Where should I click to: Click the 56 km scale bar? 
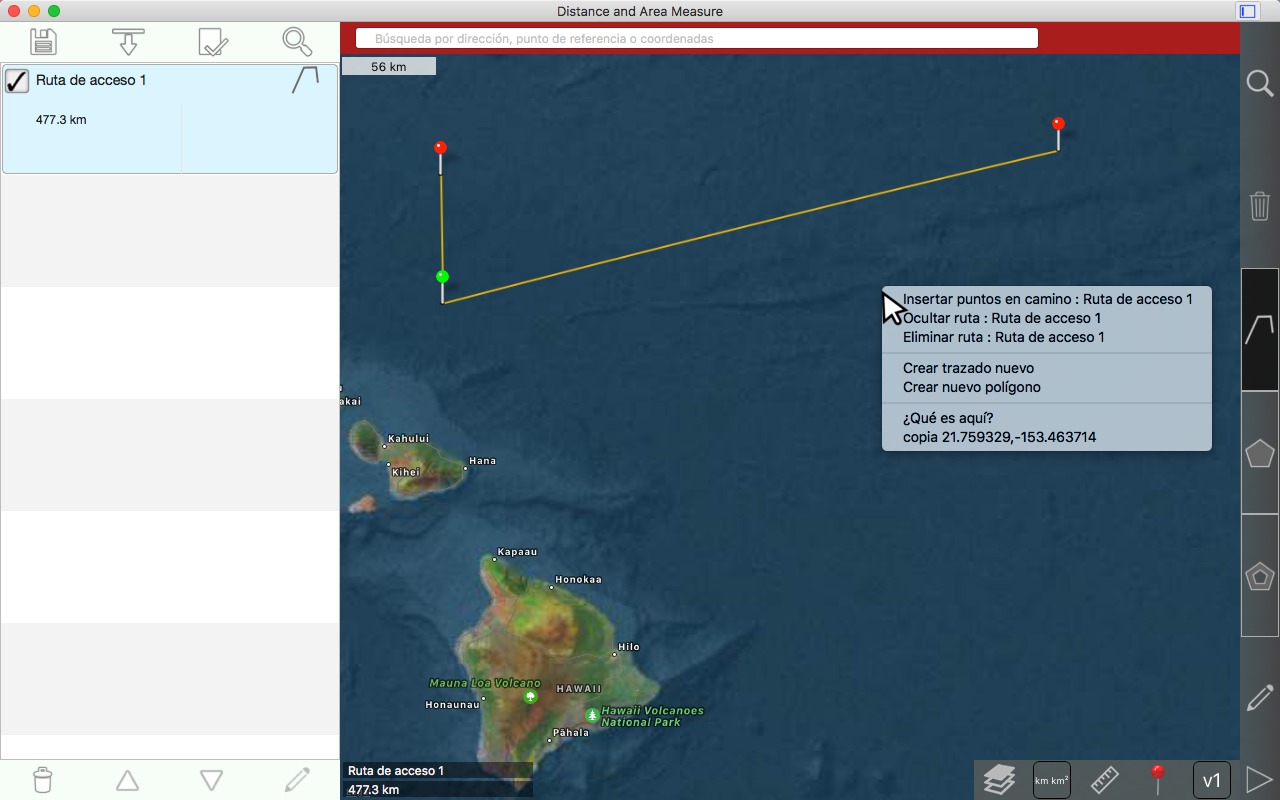388,67
